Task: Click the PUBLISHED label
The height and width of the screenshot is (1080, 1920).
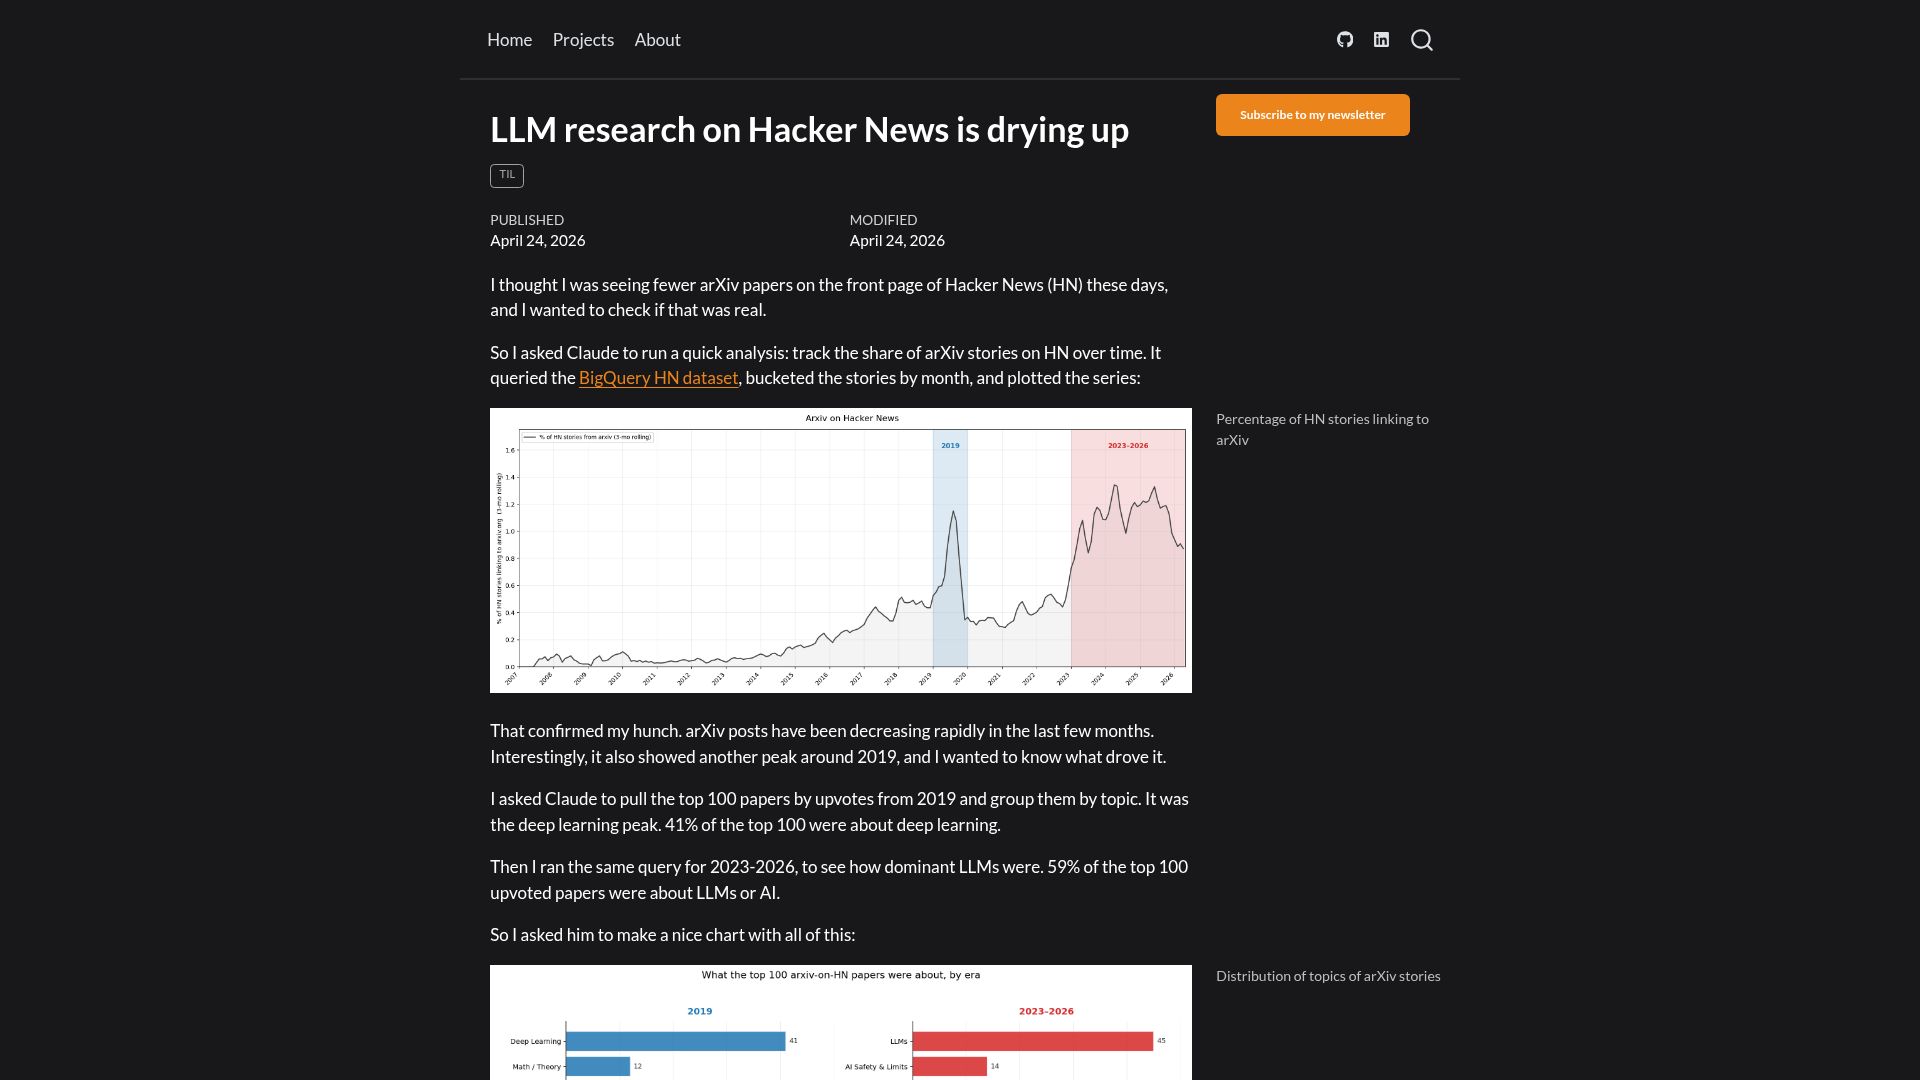Action: pyautogui.click(x=527, y=220)
